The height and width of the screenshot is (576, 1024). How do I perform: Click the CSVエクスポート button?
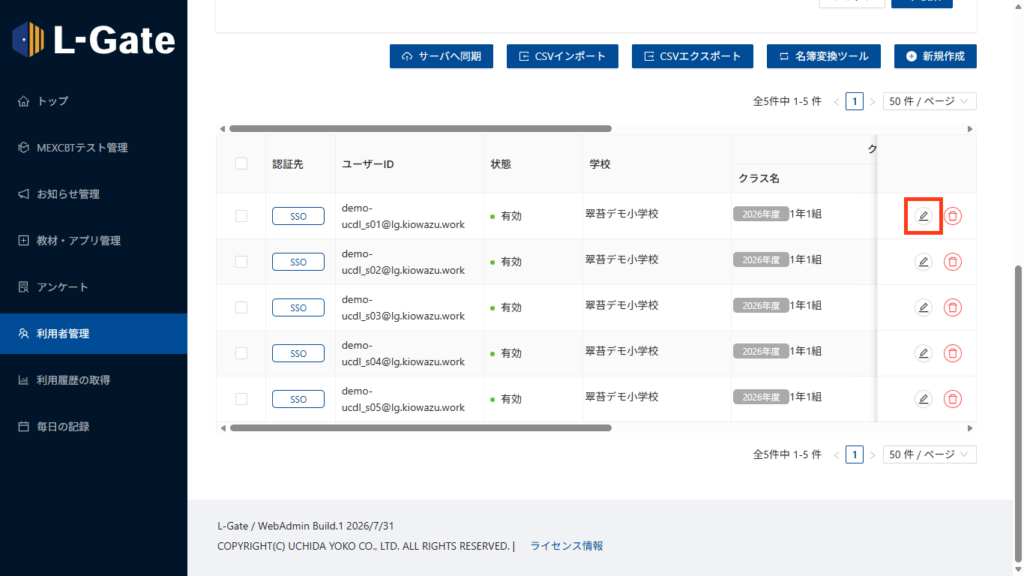tap(692, 56)
